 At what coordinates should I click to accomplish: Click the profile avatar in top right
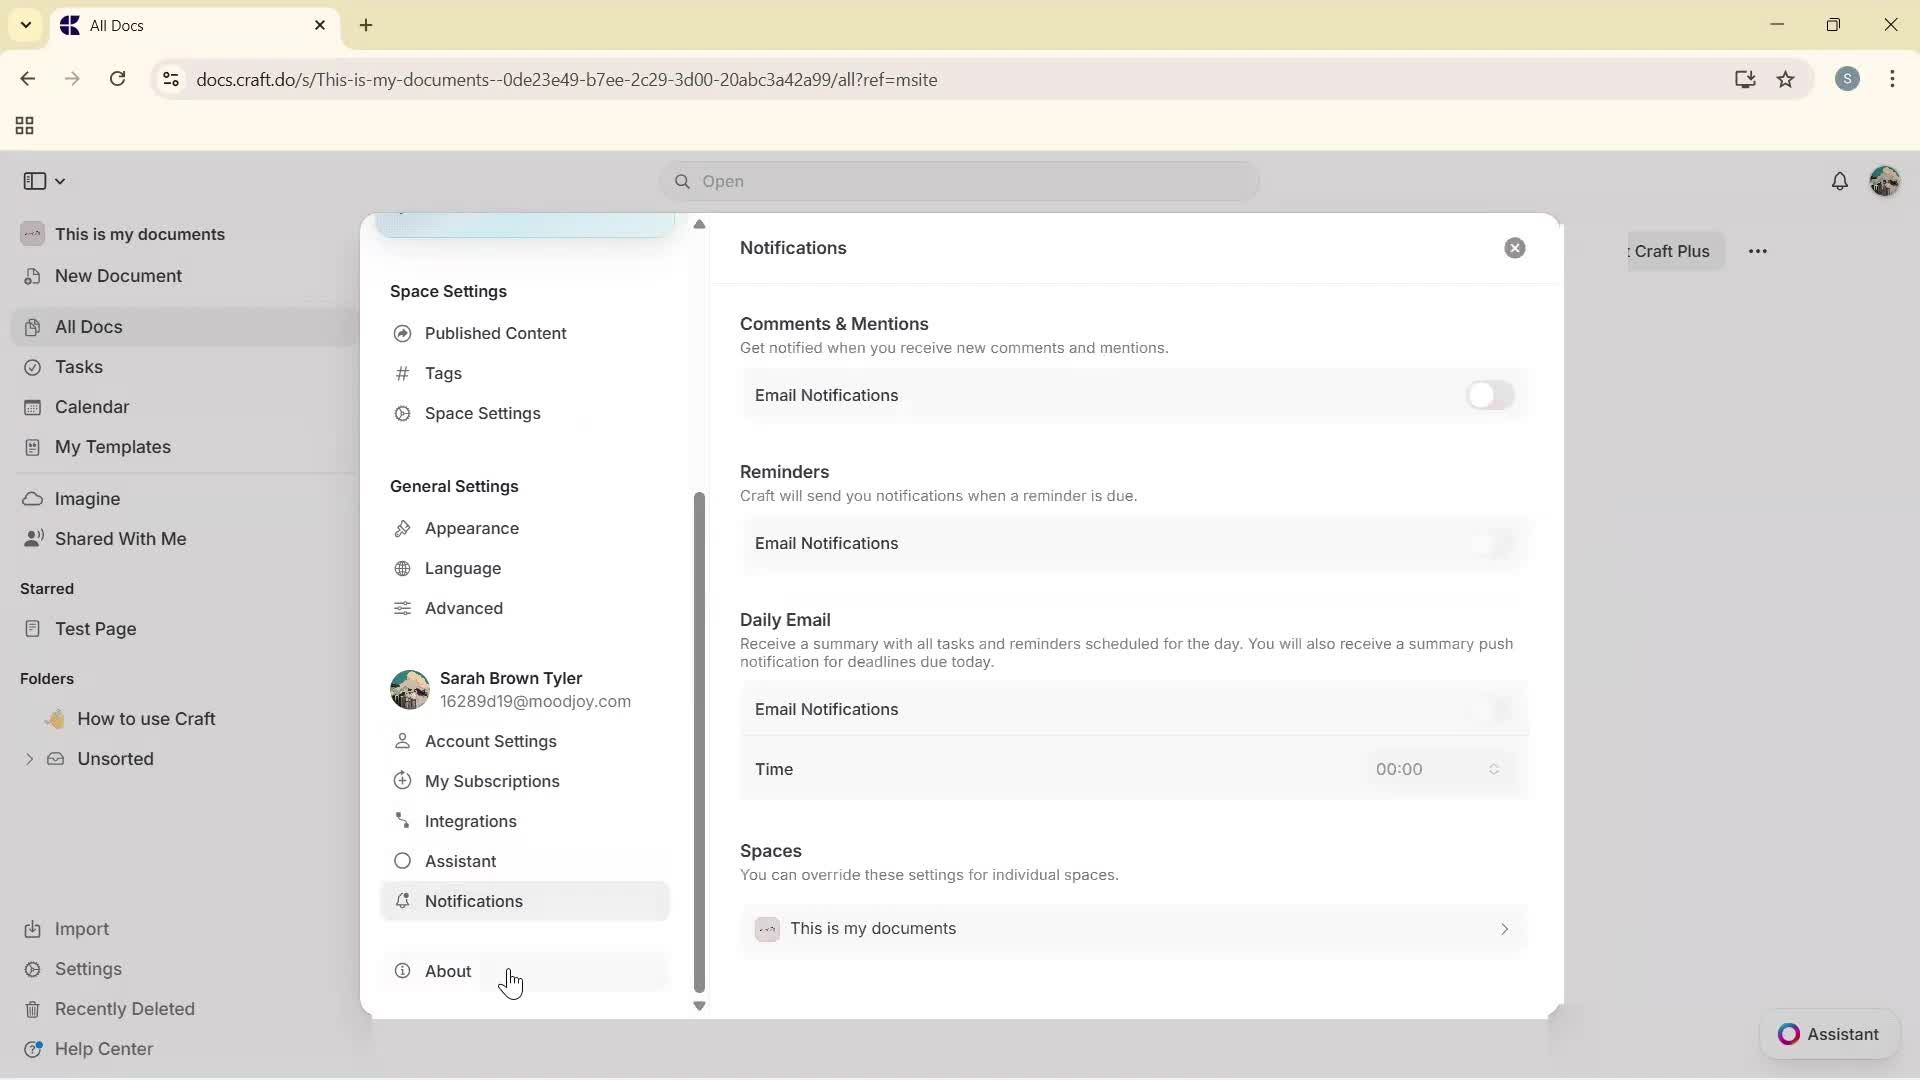[1885, 181]
